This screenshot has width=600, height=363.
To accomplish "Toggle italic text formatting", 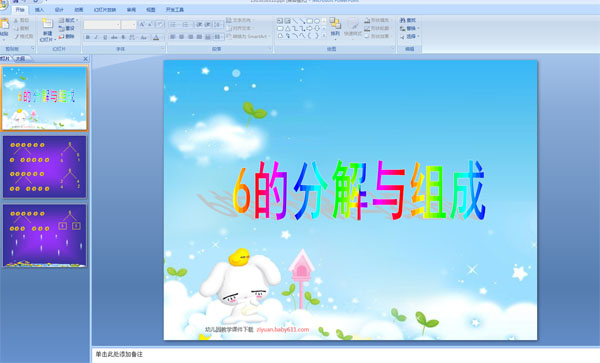I will click(96, 37).
